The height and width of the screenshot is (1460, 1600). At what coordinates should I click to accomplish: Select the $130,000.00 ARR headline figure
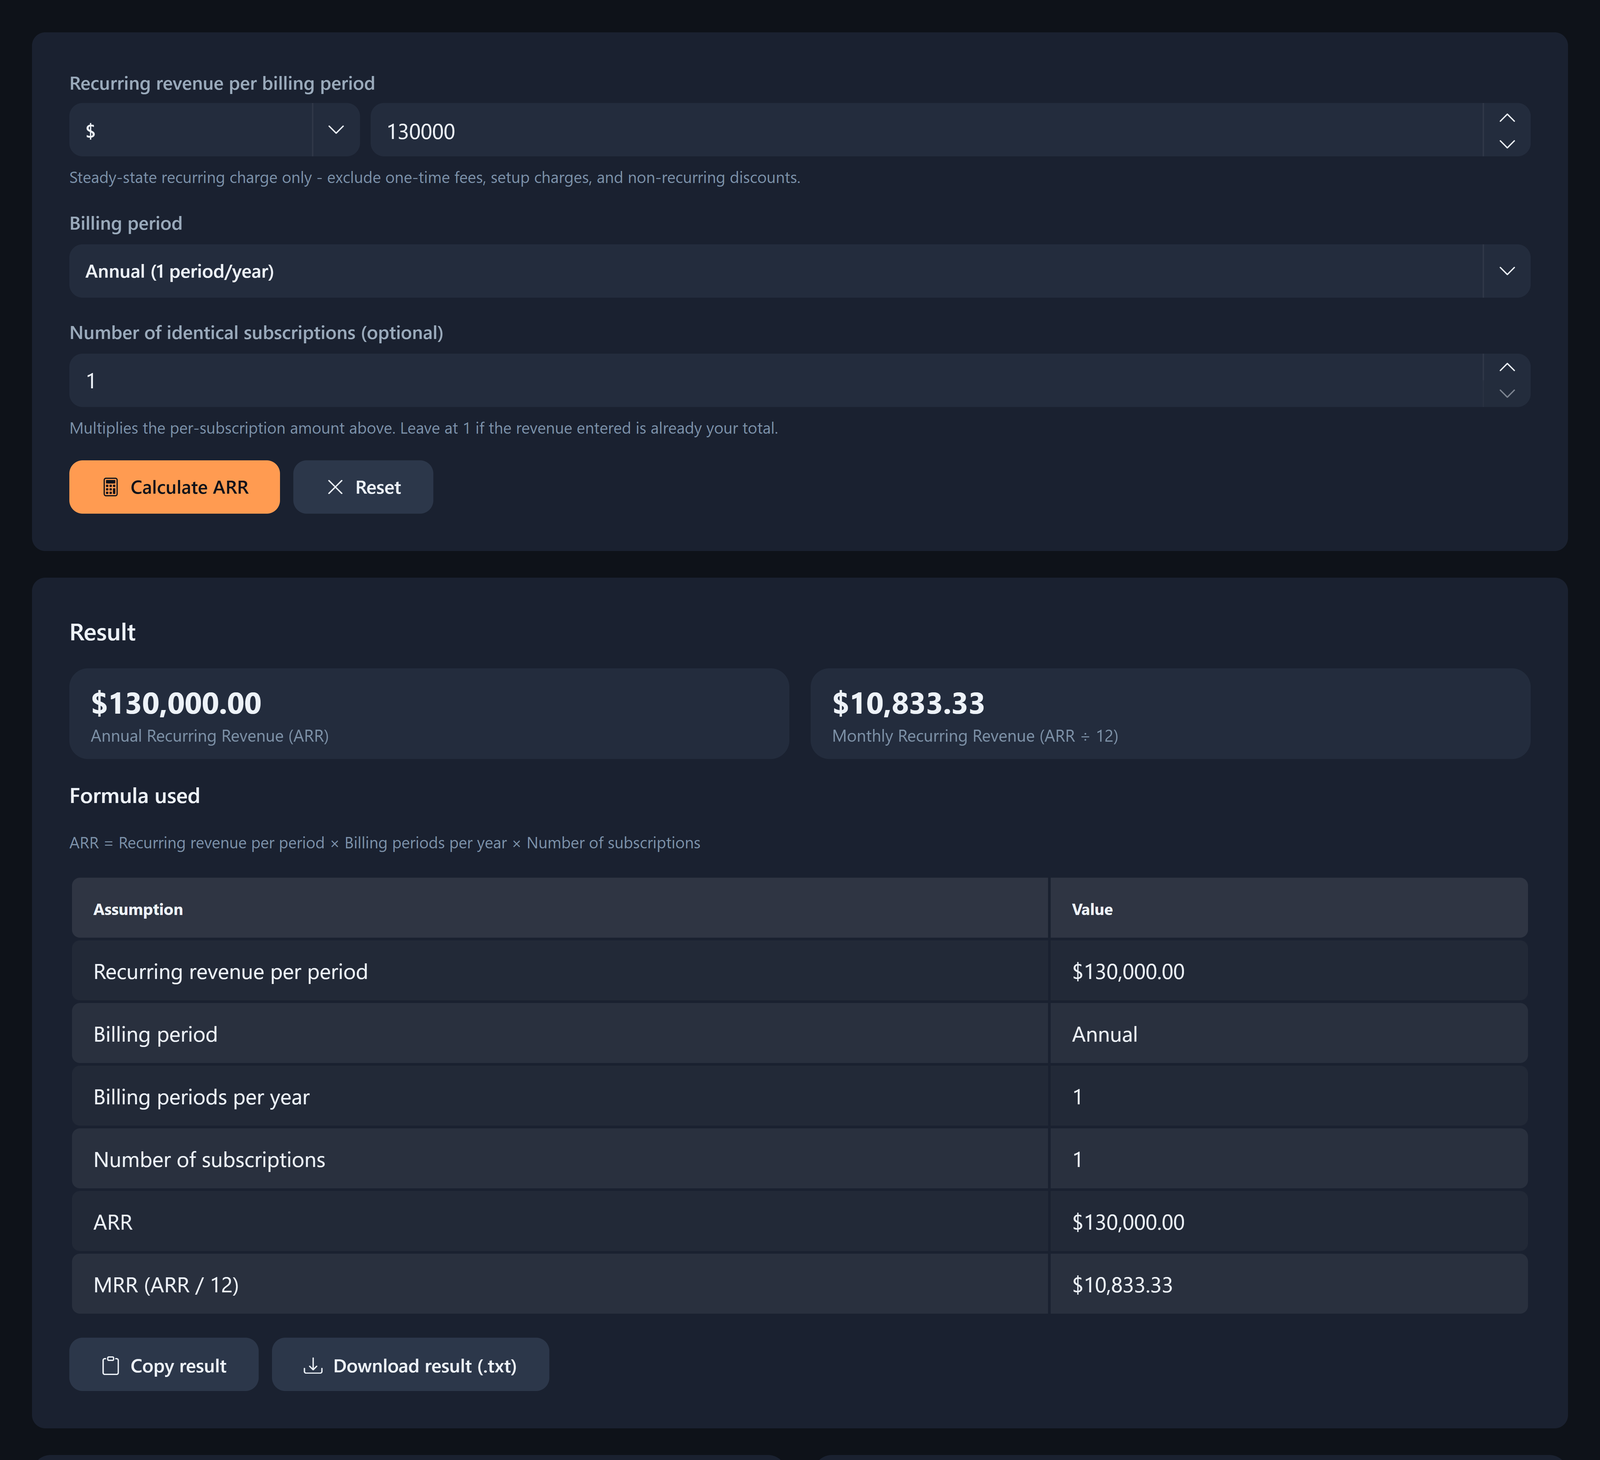pos(176,703)
